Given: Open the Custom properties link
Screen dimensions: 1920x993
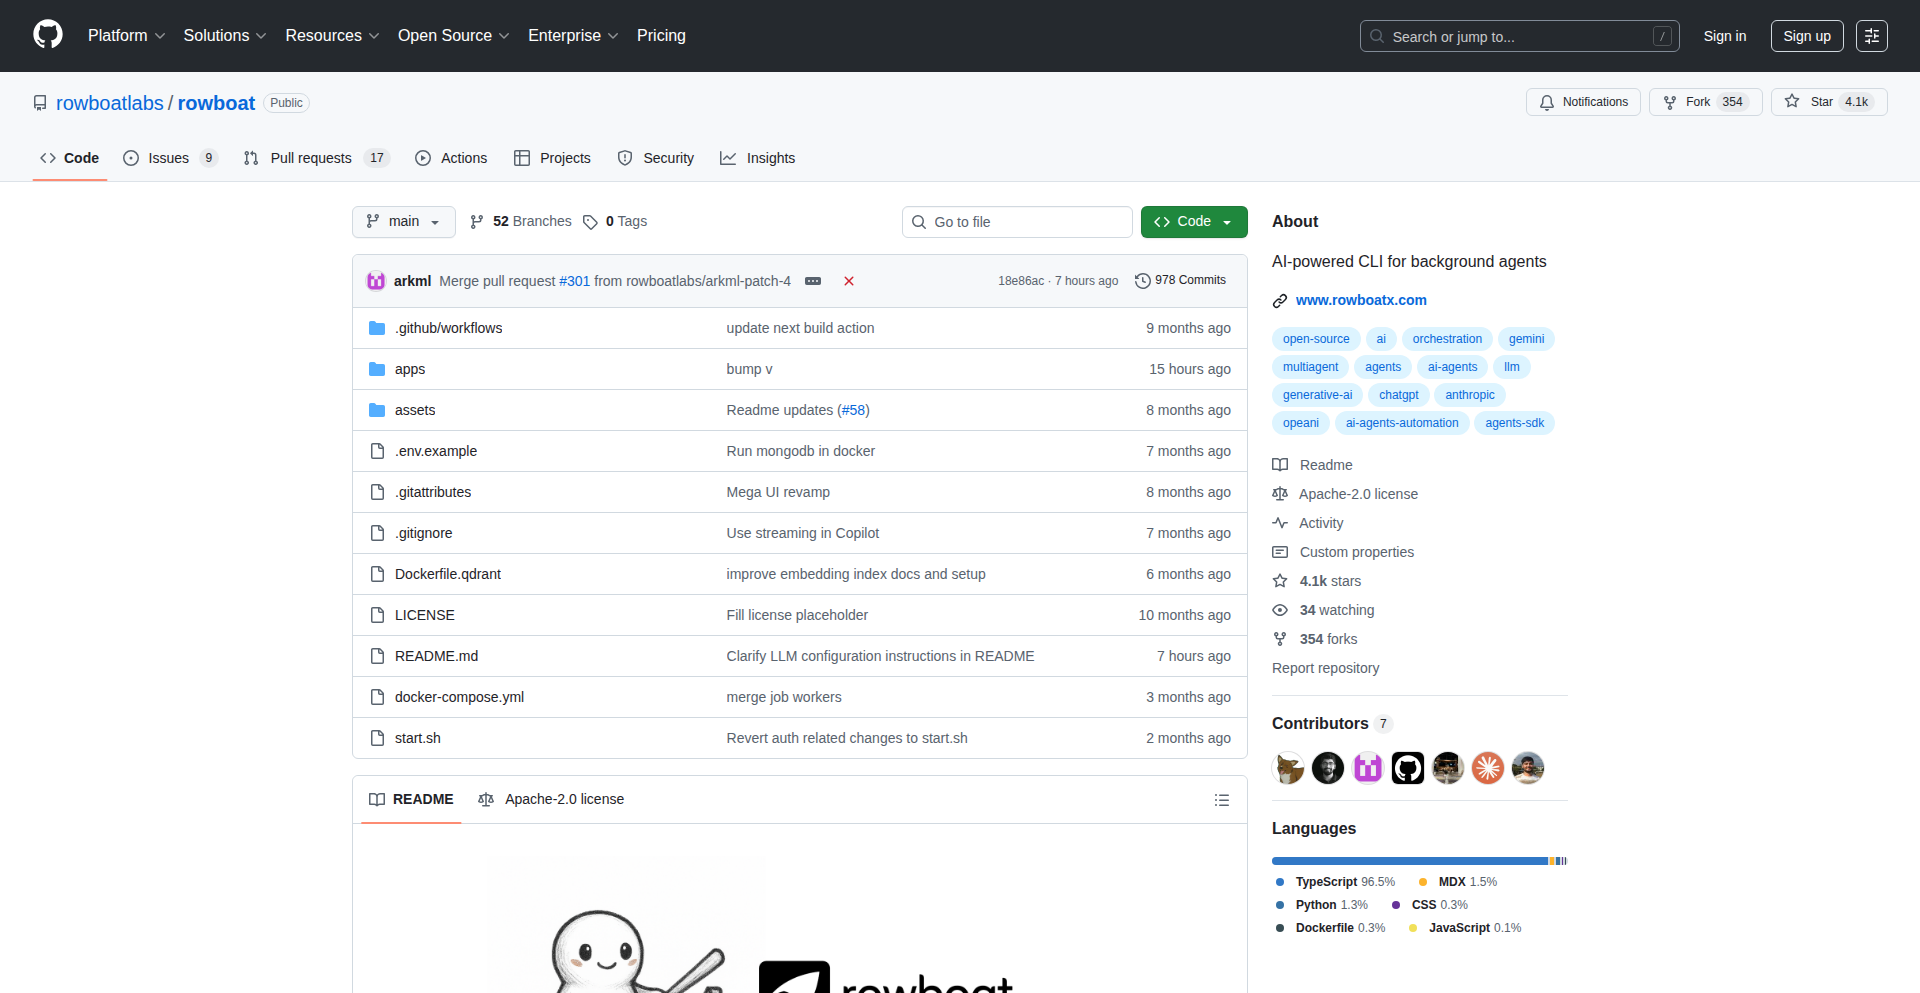Looking at the screenshot, I should [1343, 552].
